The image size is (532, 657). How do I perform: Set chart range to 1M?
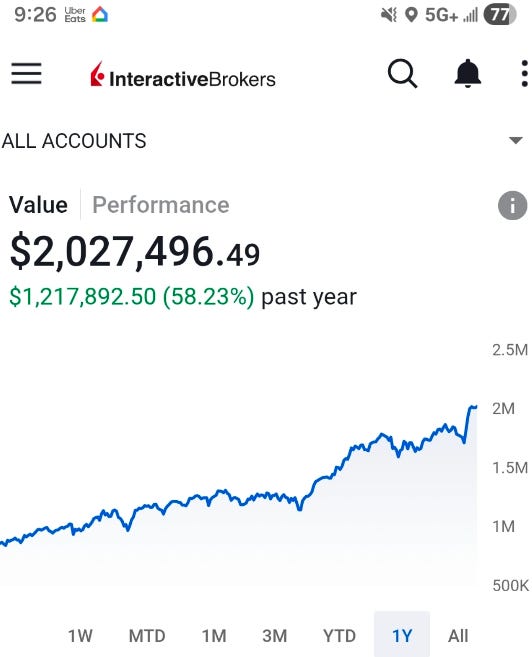[x=214, y=636]
